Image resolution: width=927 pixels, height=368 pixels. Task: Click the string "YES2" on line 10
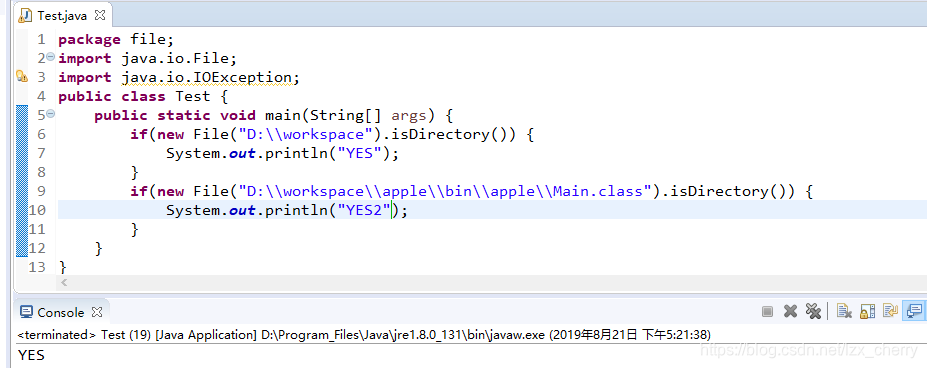(365, 210)
